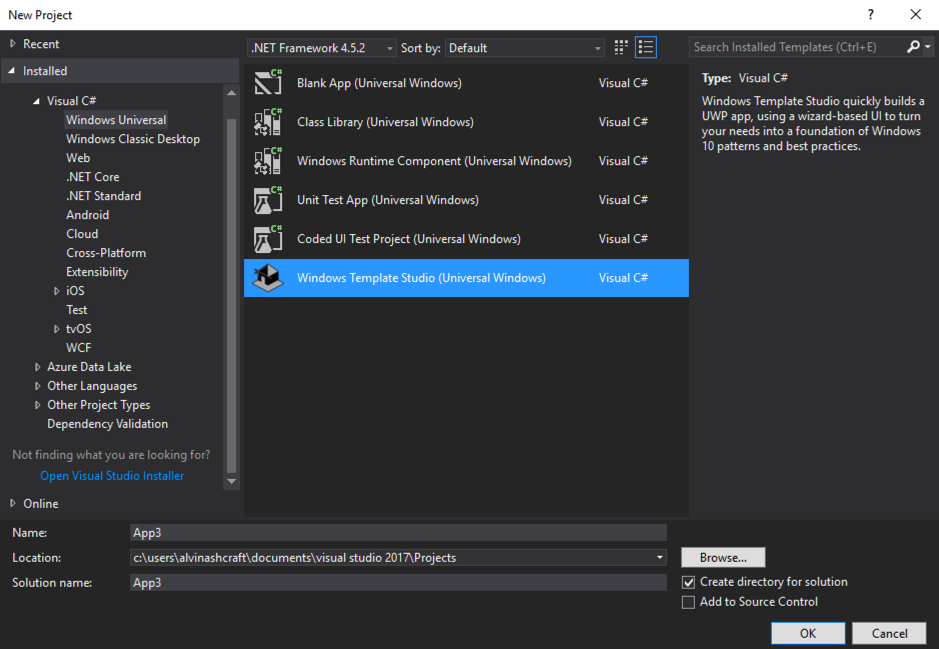Click the category tree scrollbar thumb
This screenshot has width=939, height=649.
232,296
